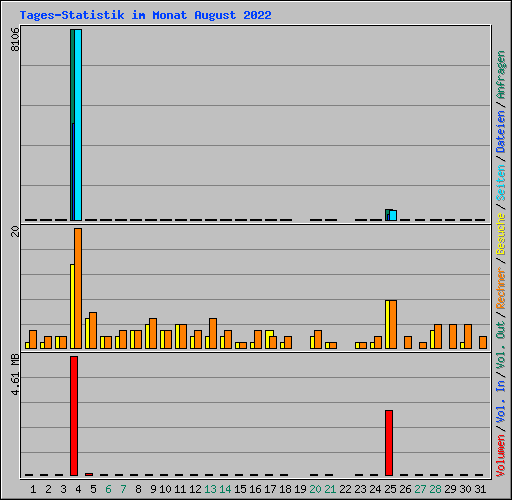
Task: Click the chart title Tages-Statistik im Monat August 2022
Action: [145, 15]
